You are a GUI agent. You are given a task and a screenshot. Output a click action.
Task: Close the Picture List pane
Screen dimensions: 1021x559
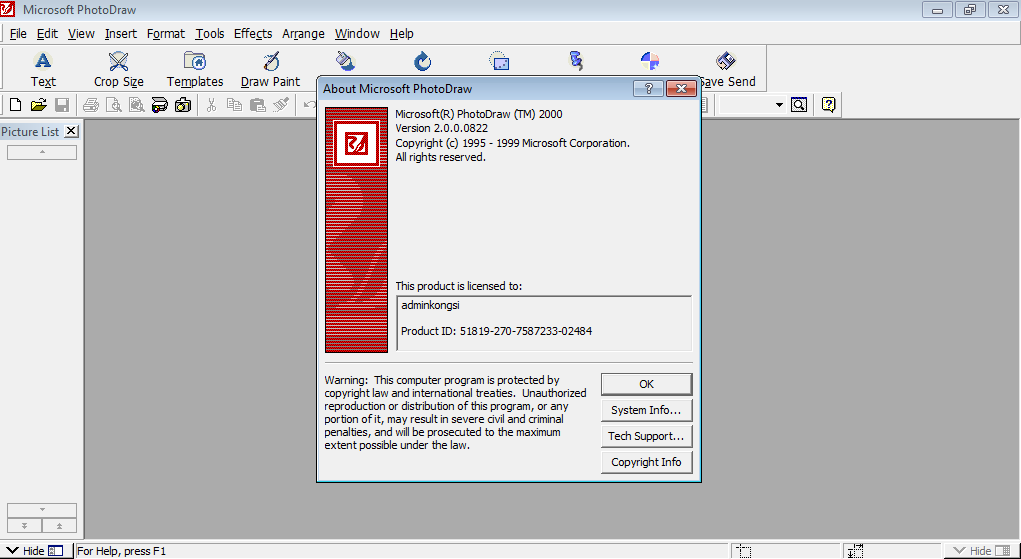[x=72, y=131]
